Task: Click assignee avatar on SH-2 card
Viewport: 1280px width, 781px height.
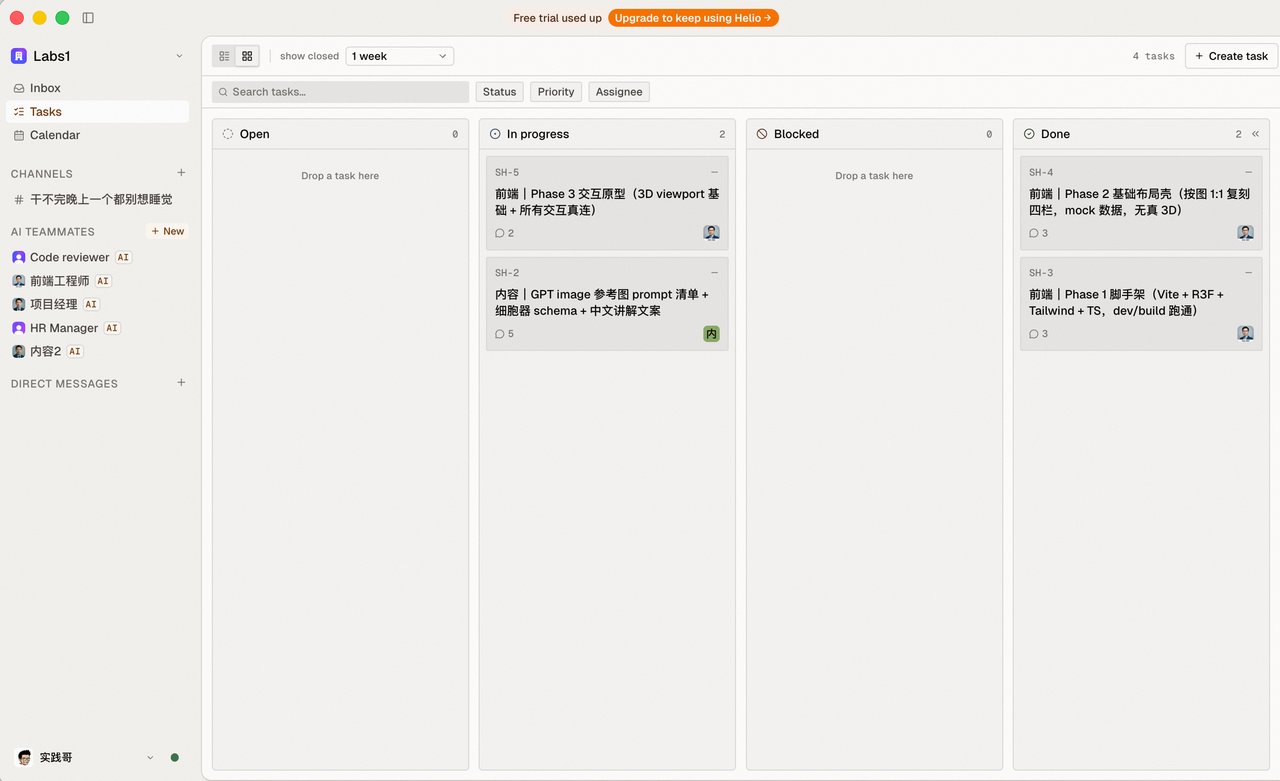Action: [x=711, y=334]
